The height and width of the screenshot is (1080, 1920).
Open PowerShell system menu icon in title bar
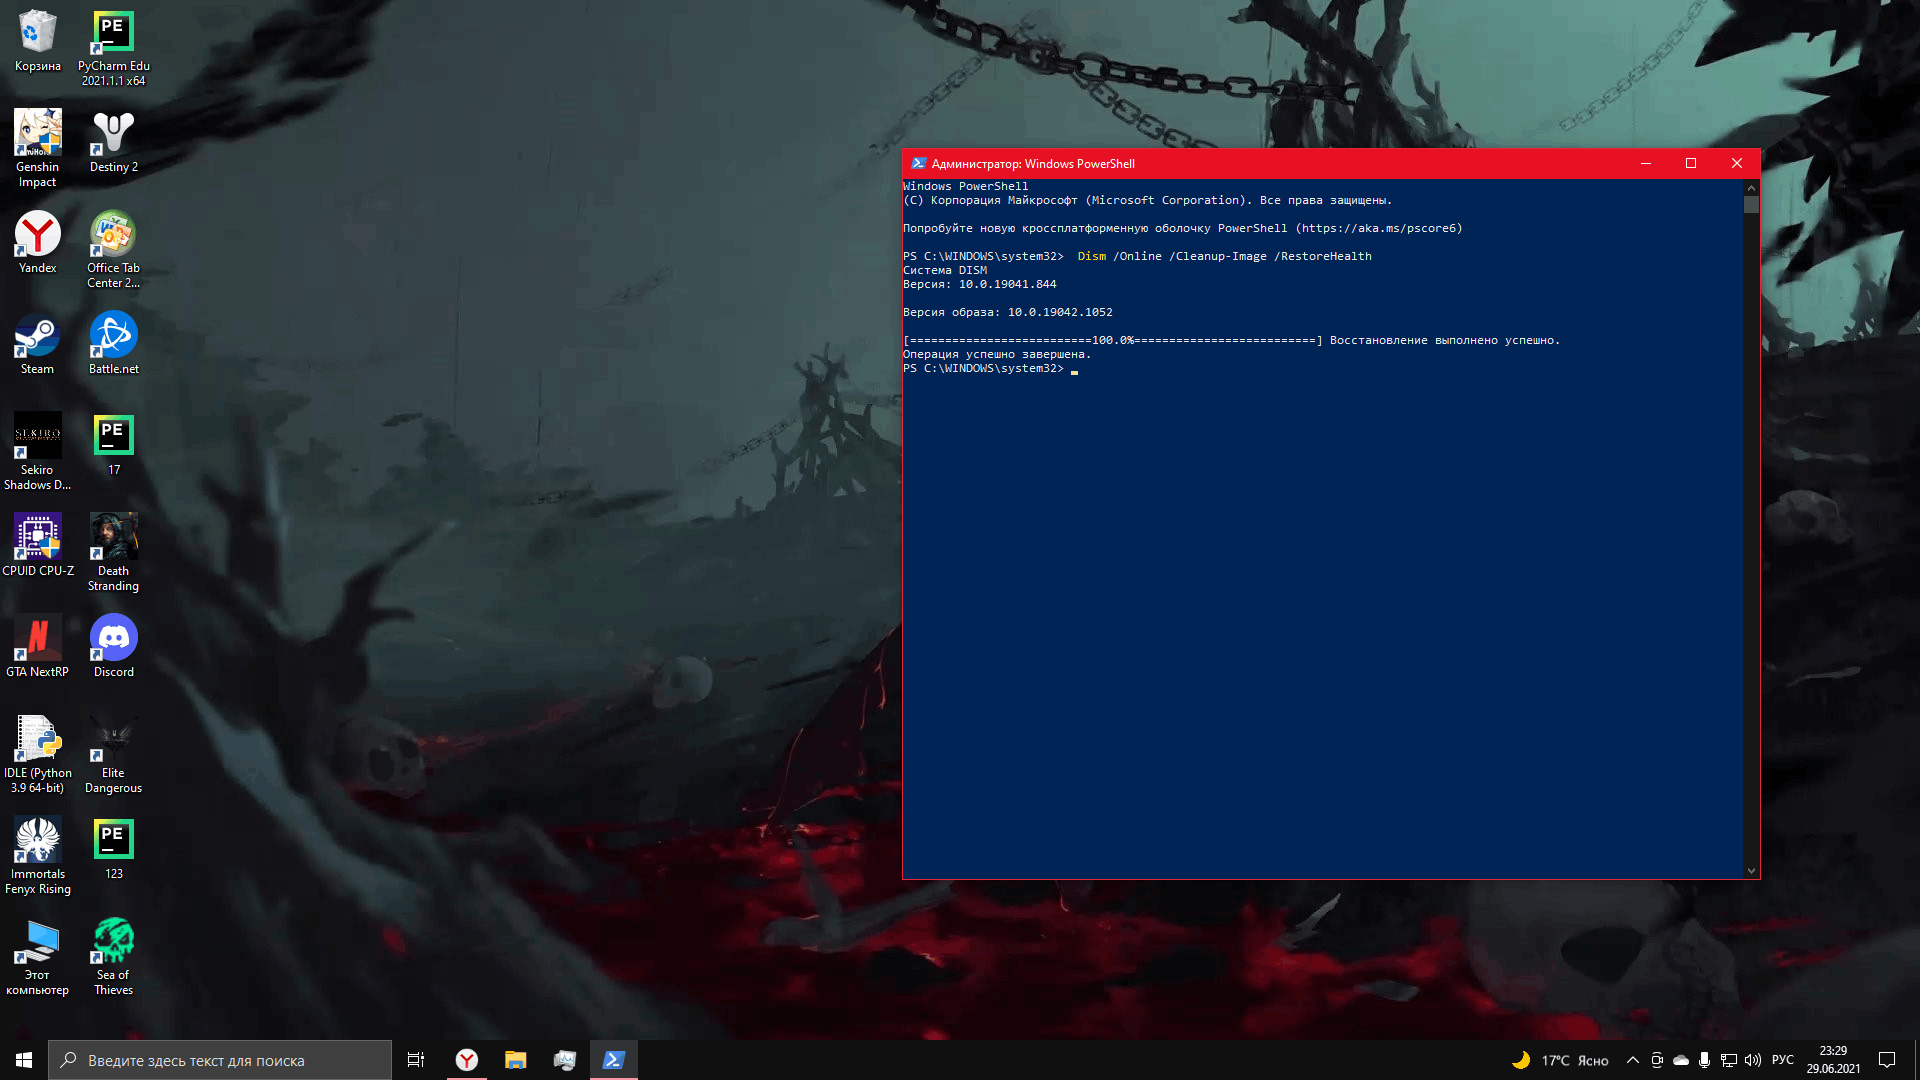coord(918,163)
